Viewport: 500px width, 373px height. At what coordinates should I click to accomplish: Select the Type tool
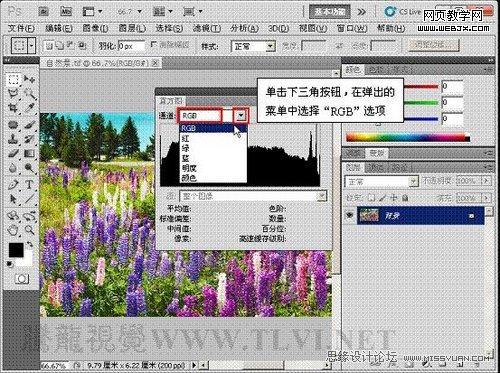[x=29, y=184]
